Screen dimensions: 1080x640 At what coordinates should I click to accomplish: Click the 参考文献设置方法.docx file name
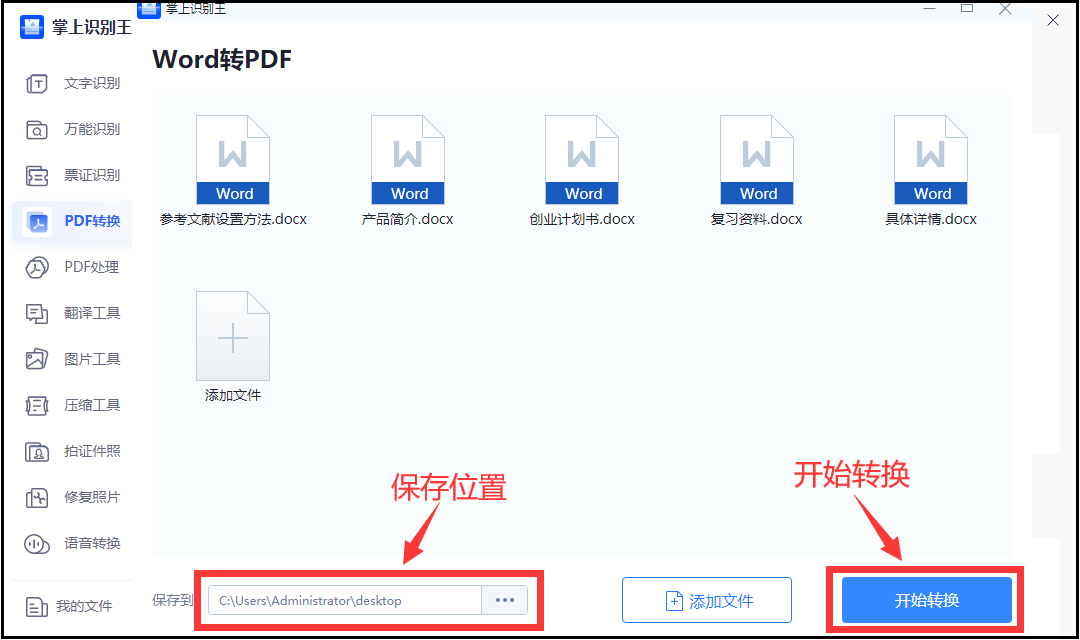pyautogui.click(x=233, y=219)
